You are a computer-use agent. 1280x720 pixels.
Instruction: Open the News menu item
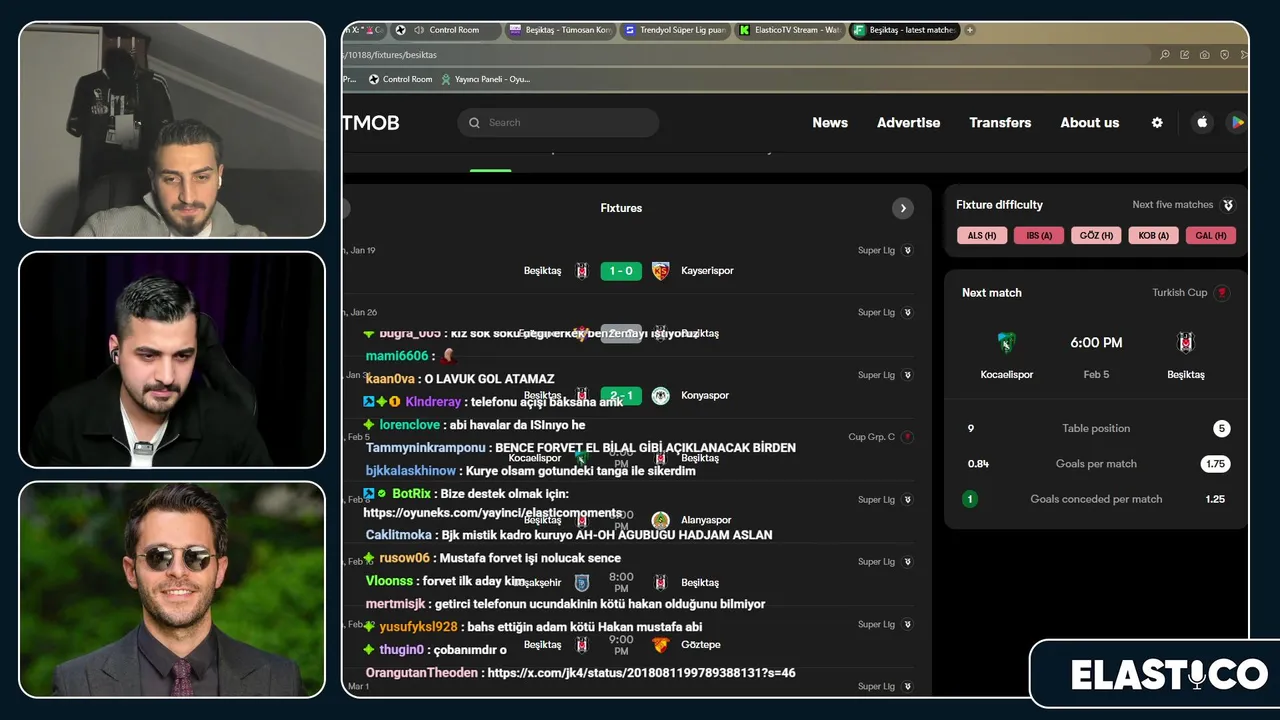click(830, 122)
